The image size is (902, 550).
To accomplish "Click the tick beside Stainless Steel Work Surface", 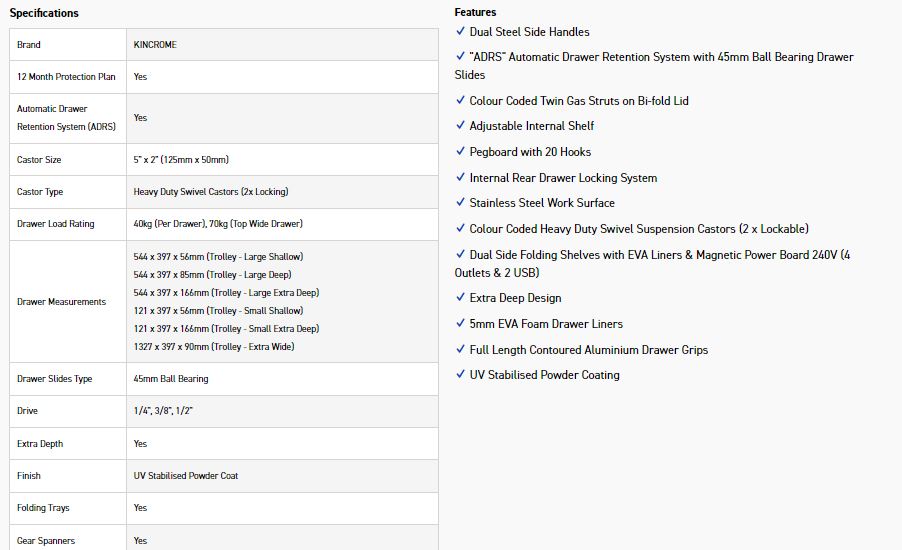I will pos(460,203).
